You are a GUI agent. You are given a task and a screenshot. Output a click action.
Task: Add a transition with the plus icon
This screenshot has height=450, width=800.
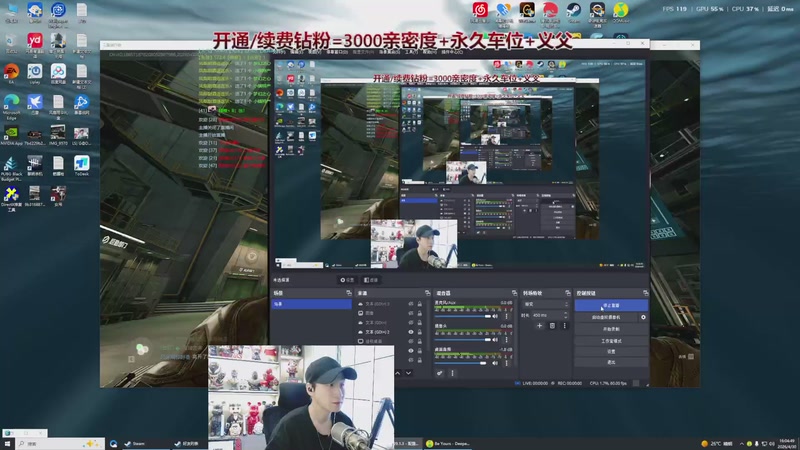(539, 326)
